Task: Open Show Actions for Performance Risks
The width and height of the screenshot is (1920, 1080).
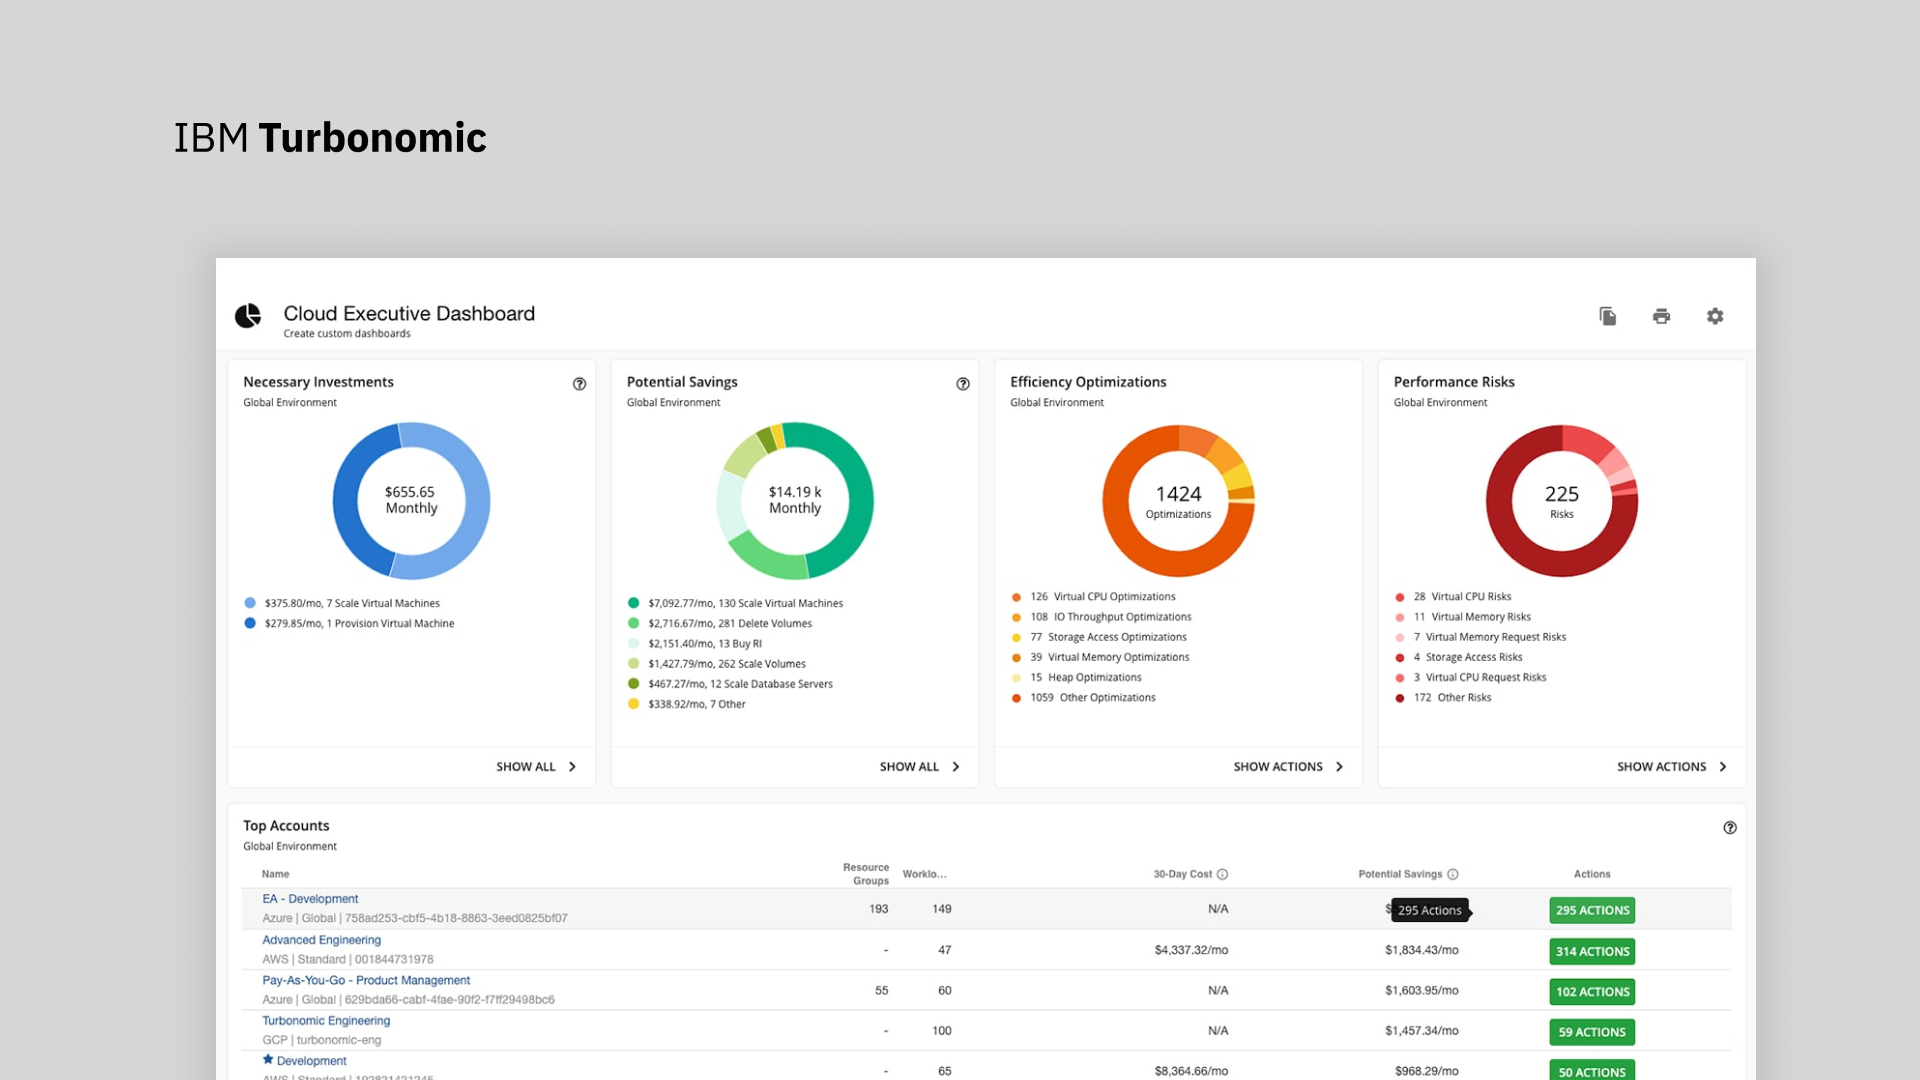Action: point(1671,767)
